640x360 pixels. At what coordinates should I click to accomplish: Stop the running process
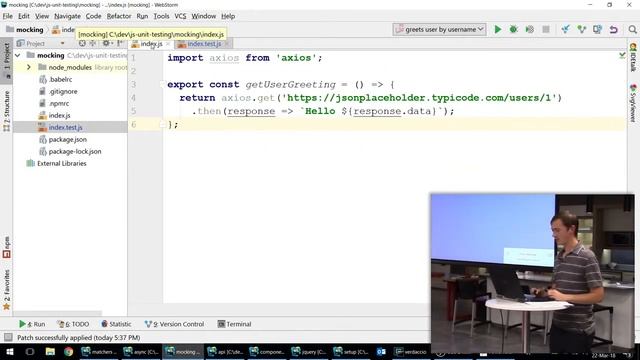tap(546, 29)
